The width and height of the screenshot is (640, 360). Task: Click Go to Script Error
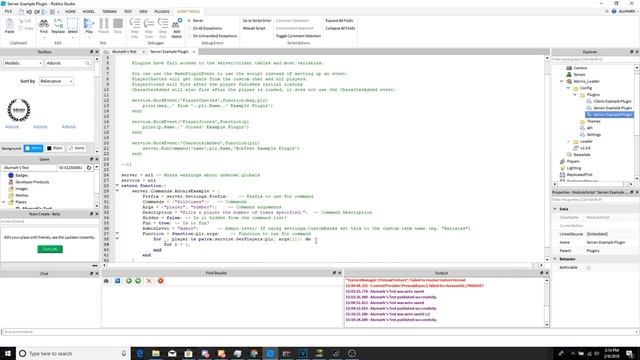click(x=257, y=20)
